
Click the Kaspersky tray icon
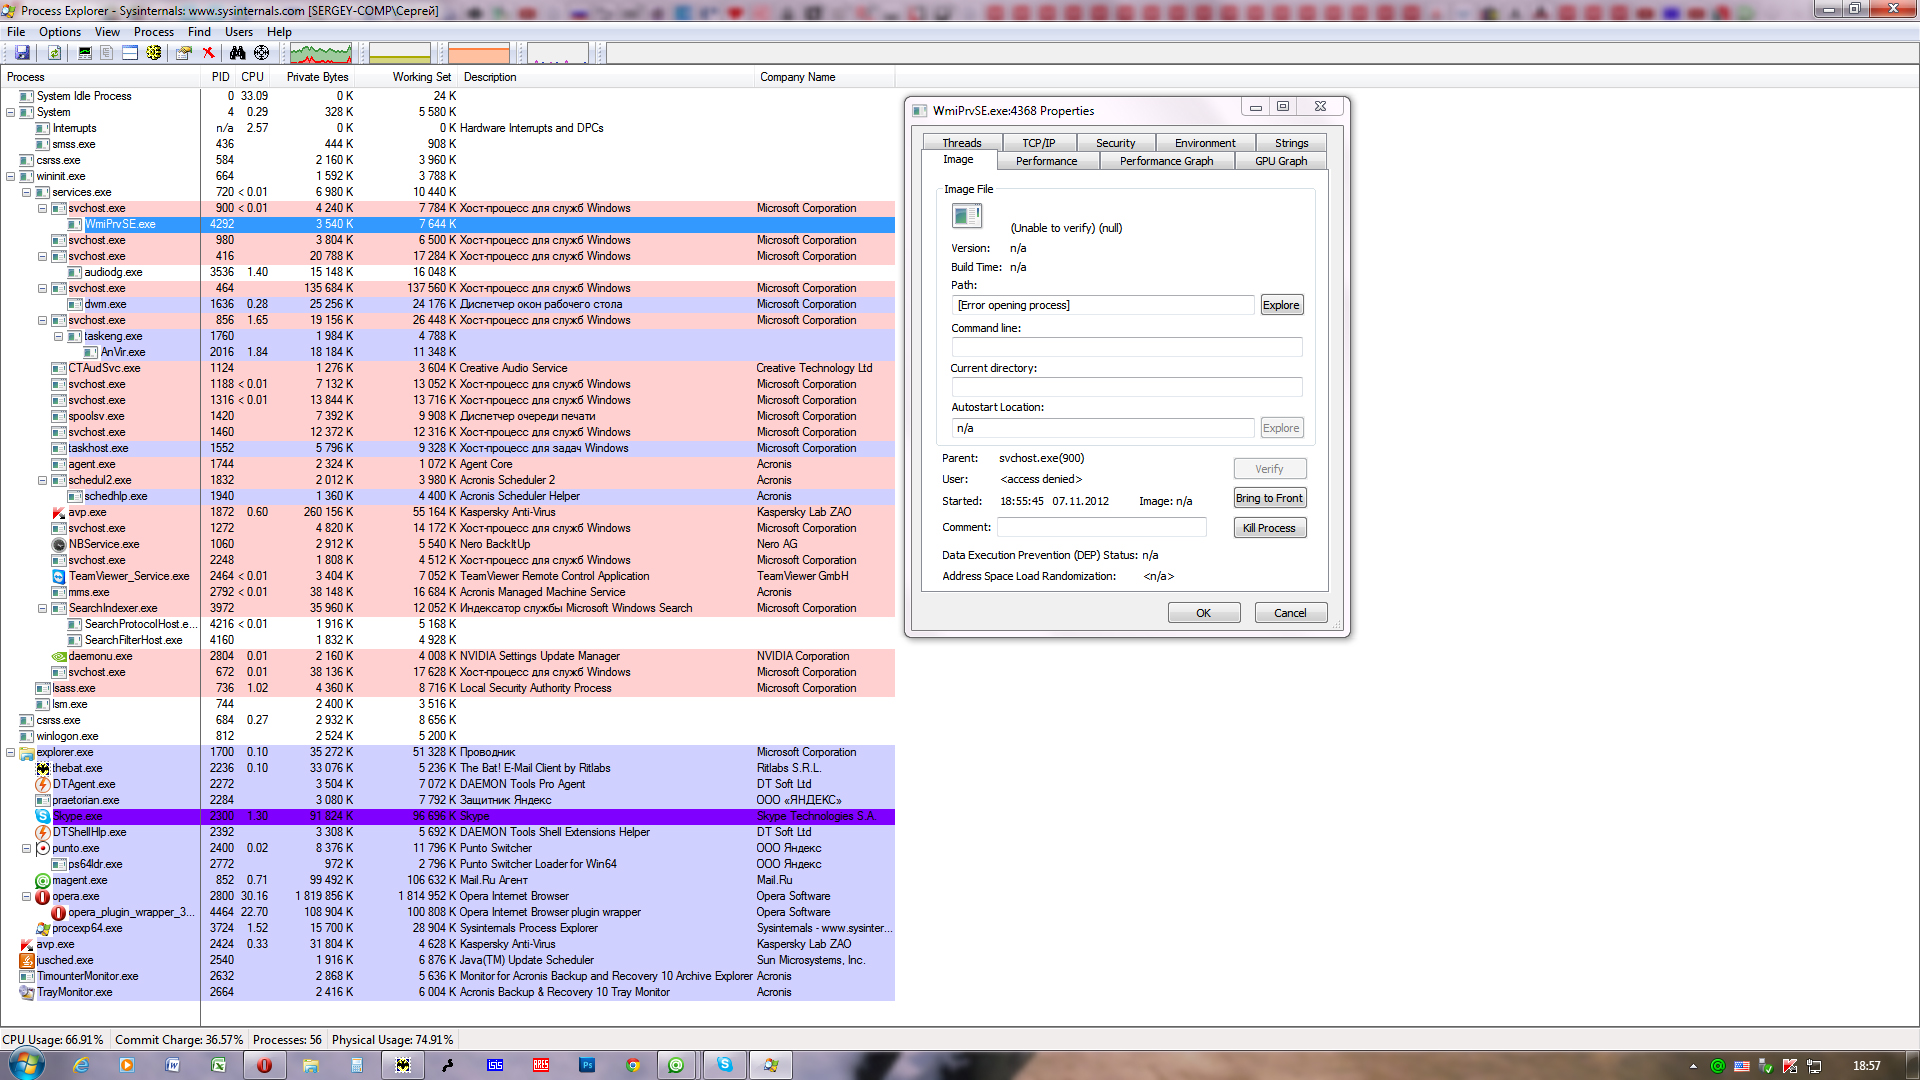pos(1790,1066)
